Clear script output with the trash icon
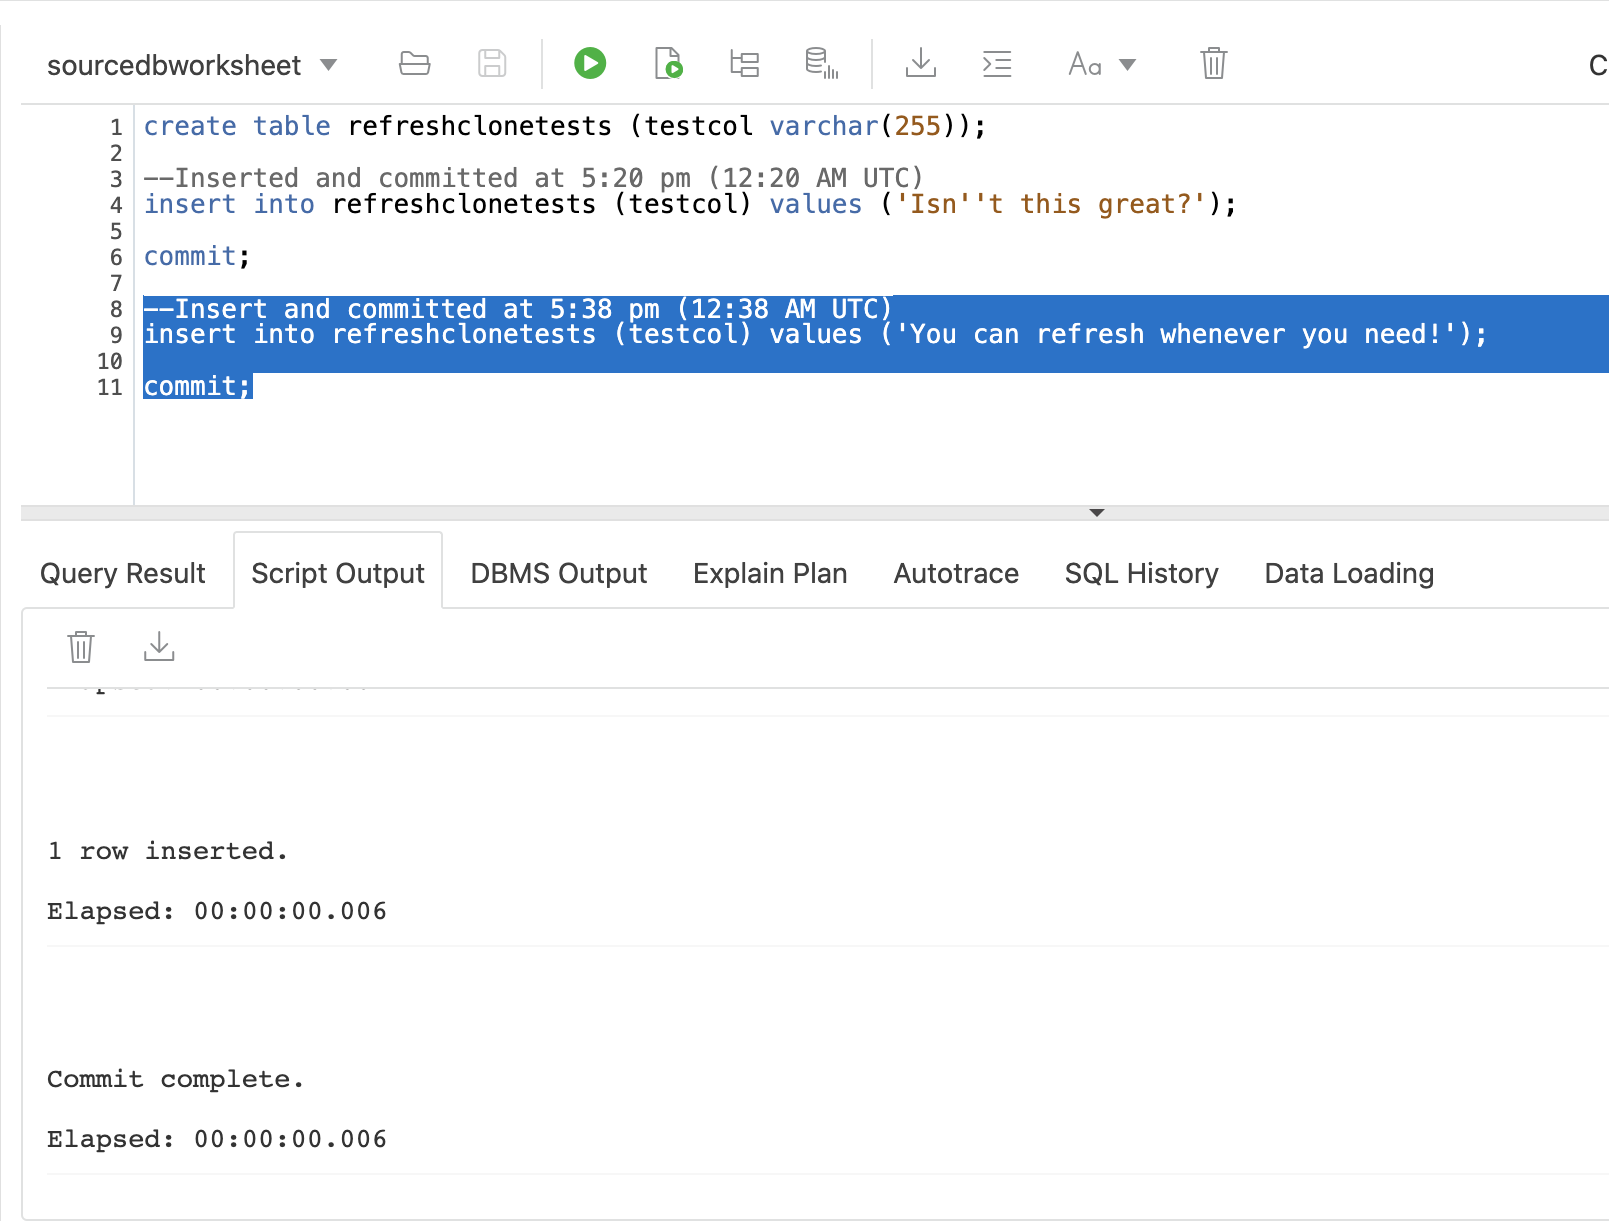1609x1228 pixels. pyautogui.click(x=81, y=647)
